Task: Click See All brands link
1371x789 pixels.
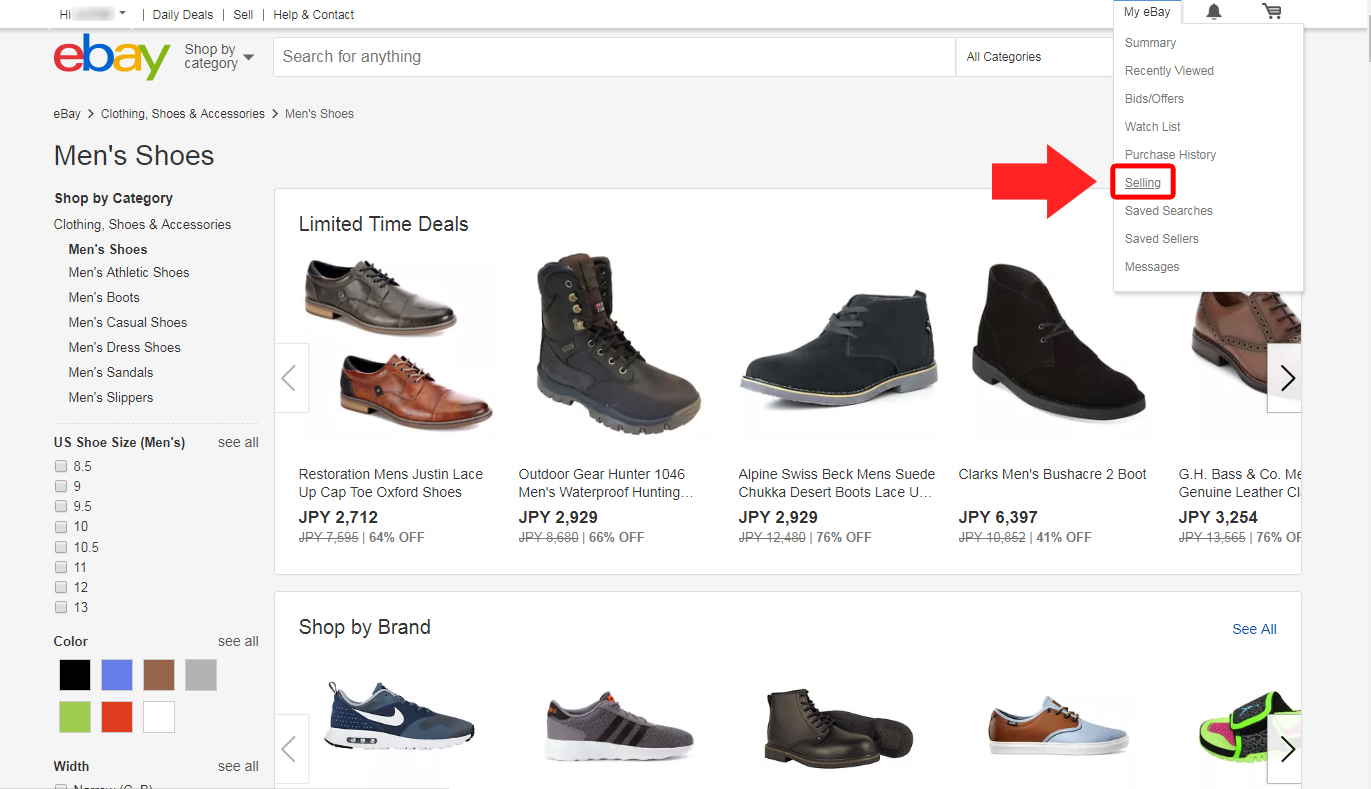Action: 1254,629
